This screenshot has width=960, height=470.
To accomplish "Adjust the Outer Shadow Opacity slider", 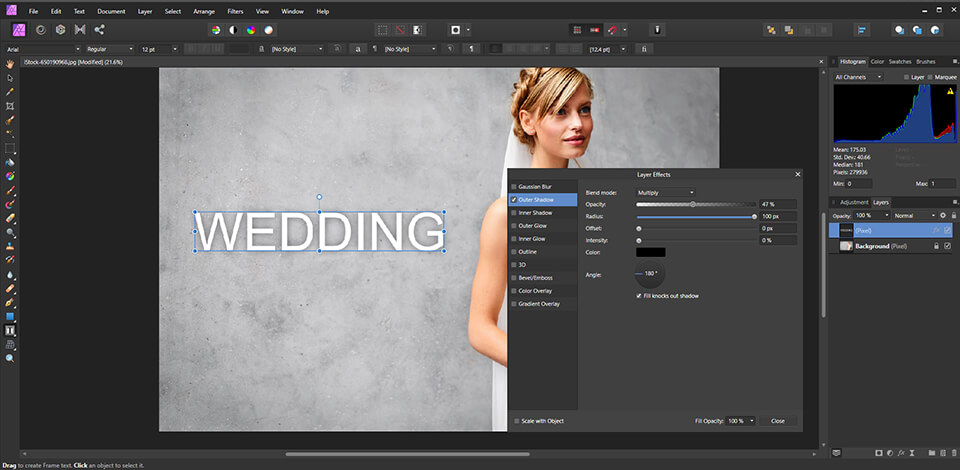I will click(696, 204).
